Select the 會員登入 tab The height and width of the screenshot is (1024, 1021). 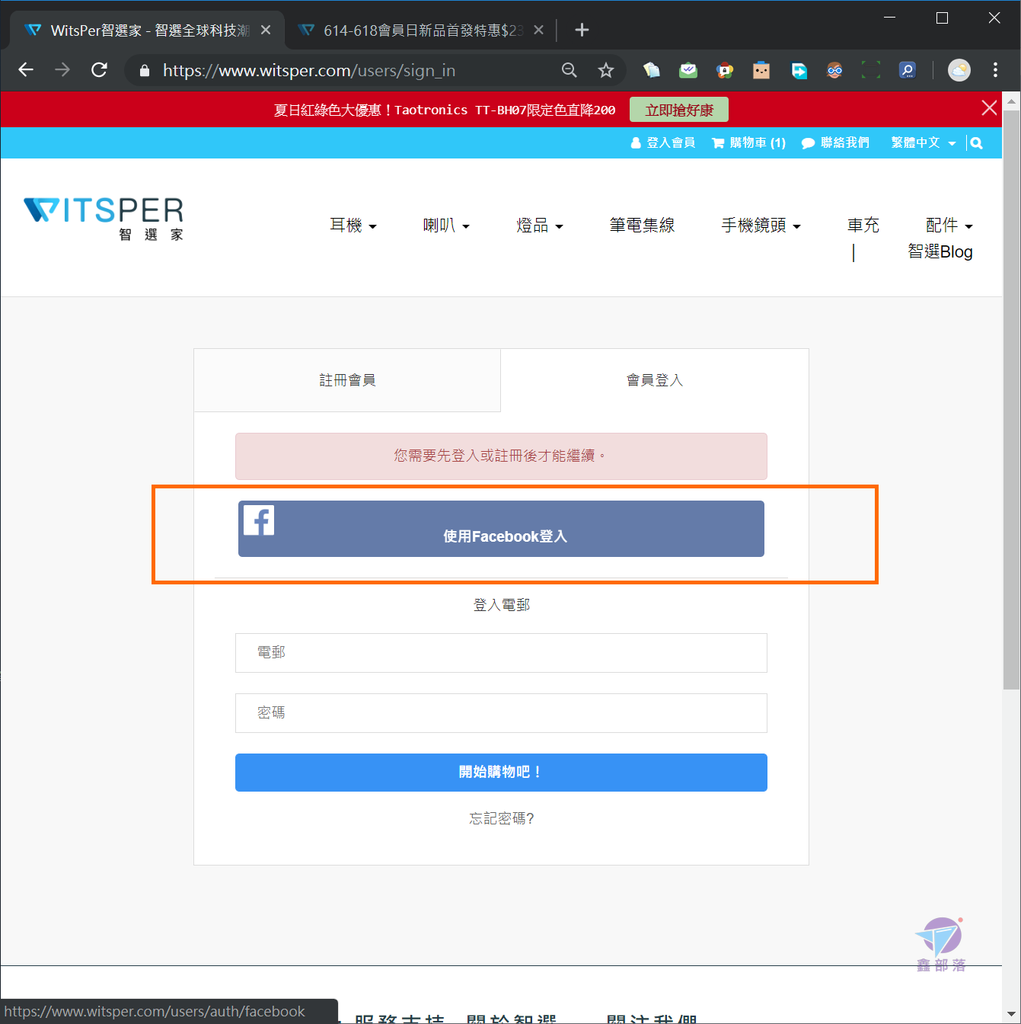point(655,380)
